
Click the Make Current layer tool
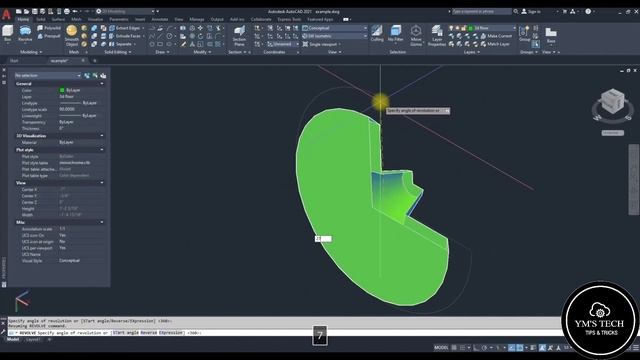tap(496, 36)
